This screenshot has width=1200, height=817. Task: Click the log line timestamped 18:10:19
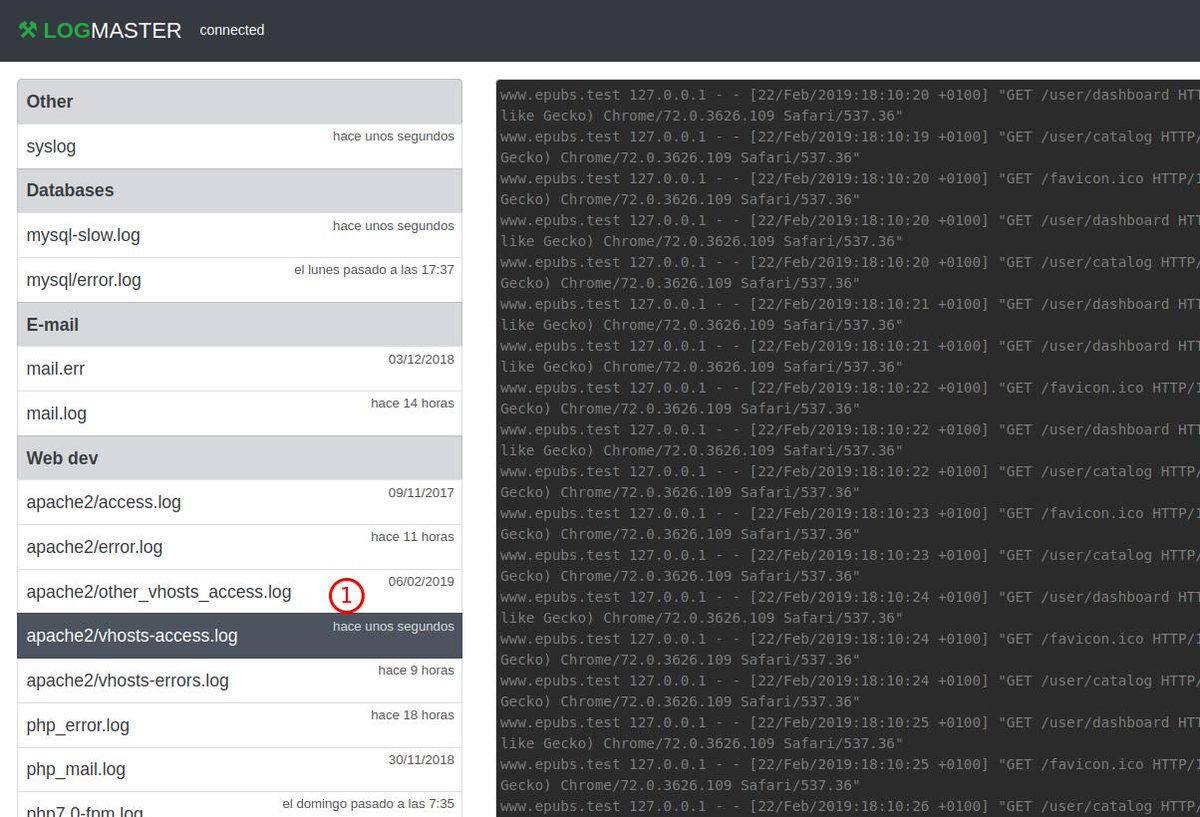pyautogui.click(x=849, y=147)
